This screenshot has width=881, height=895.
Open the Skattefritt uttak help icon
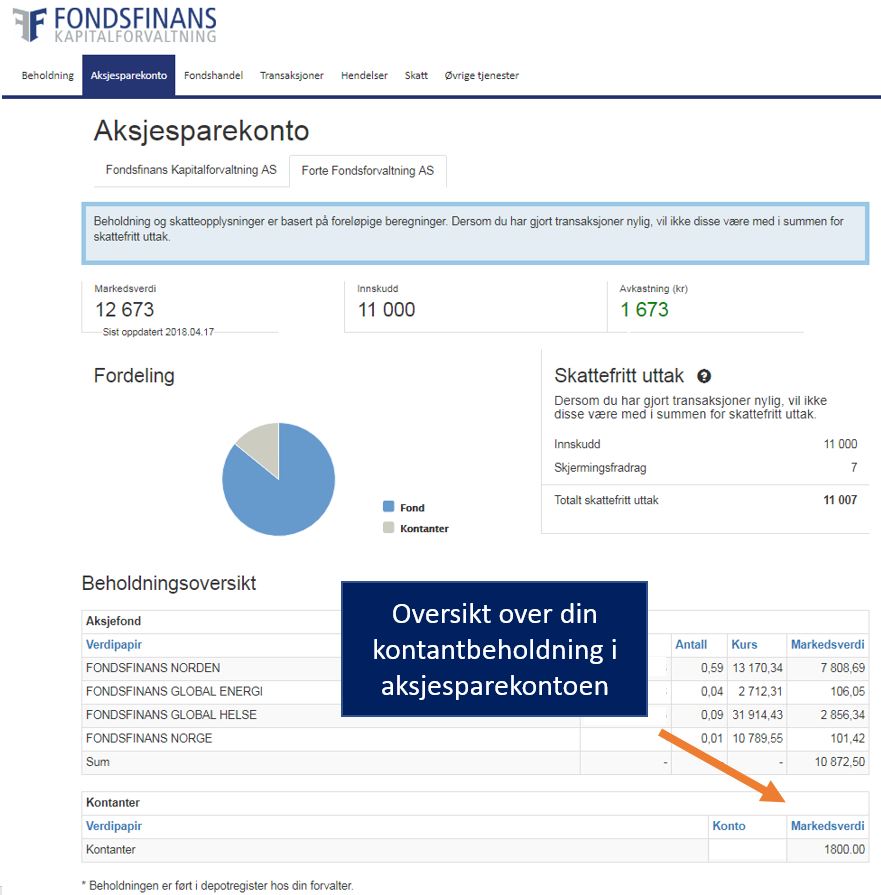[x=704, y=376]
